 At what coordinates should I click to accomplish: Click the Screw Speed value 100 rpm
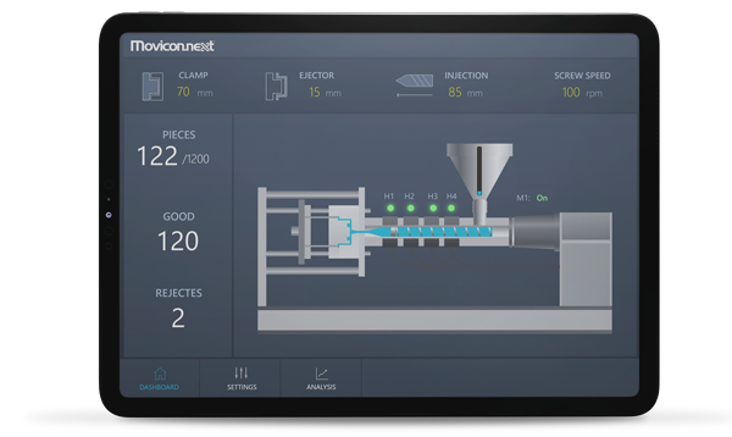tap(582, 92)
